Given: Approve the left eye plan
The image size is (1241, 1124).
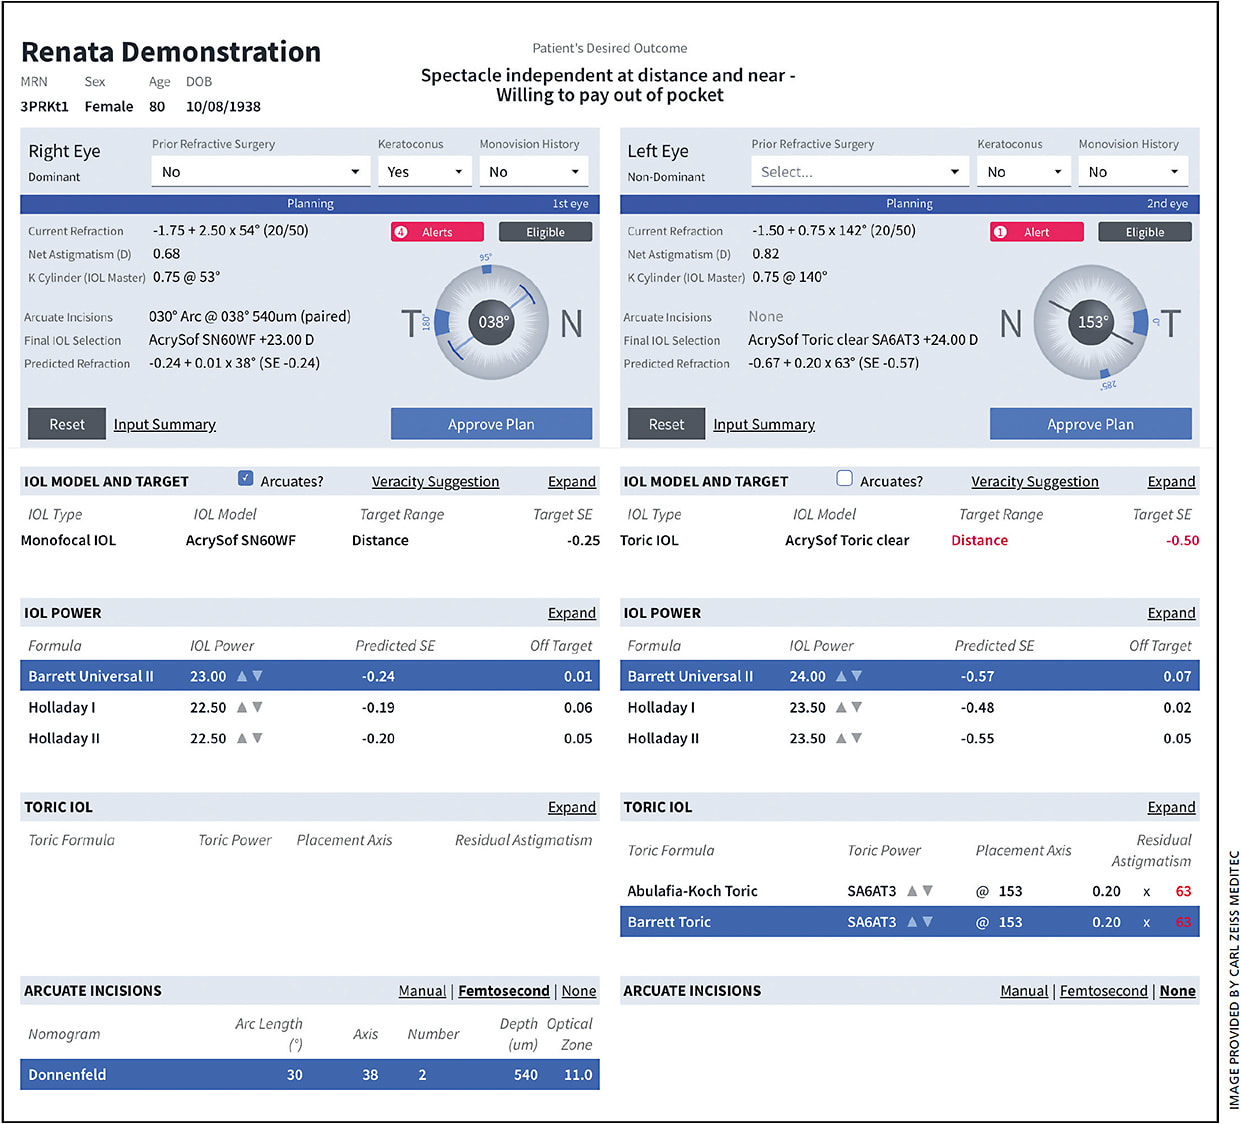Looking at the screenshot, I should tap(1090, 424).
